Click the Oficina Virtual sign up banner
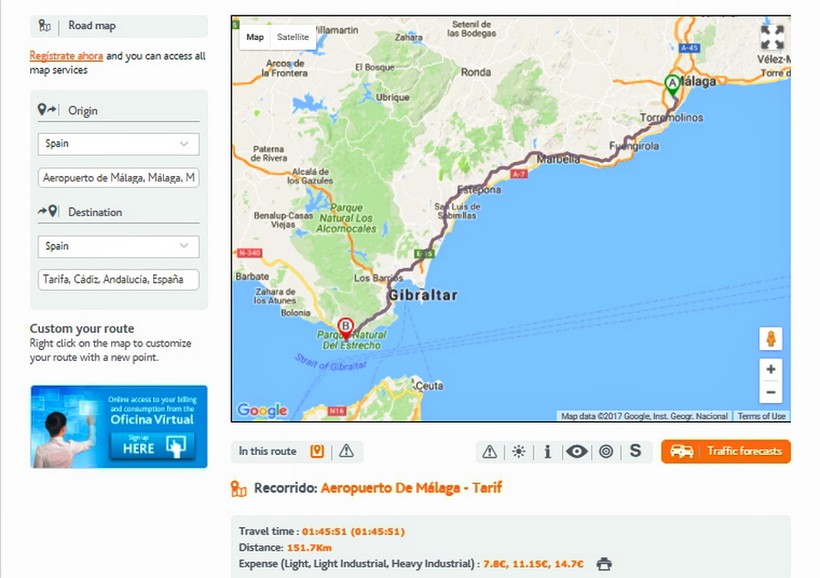This screenshot has height=578, width=820. tap(119, 426)
